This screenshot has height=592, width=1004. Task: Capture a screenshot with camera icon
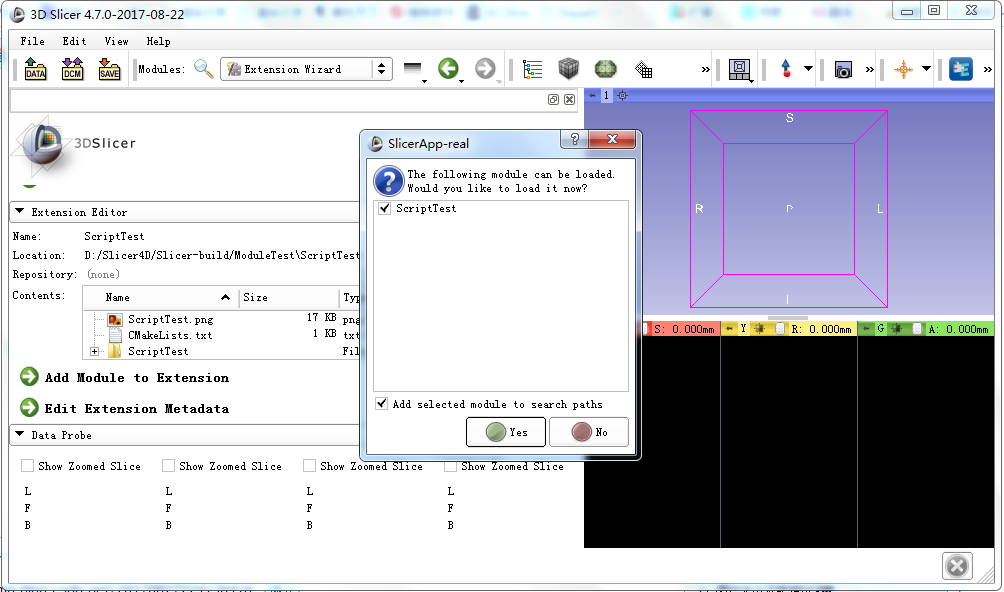[843, 69]
